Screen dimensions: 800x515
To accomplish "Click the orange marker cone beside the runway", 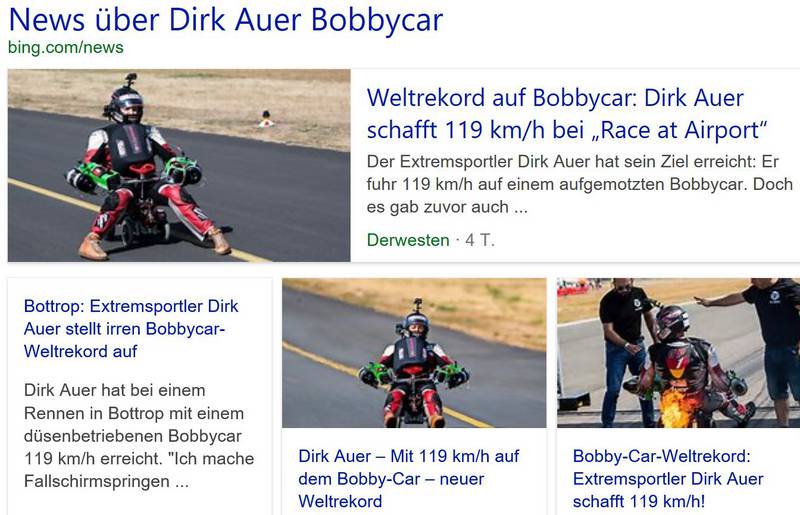I will 266,119.
